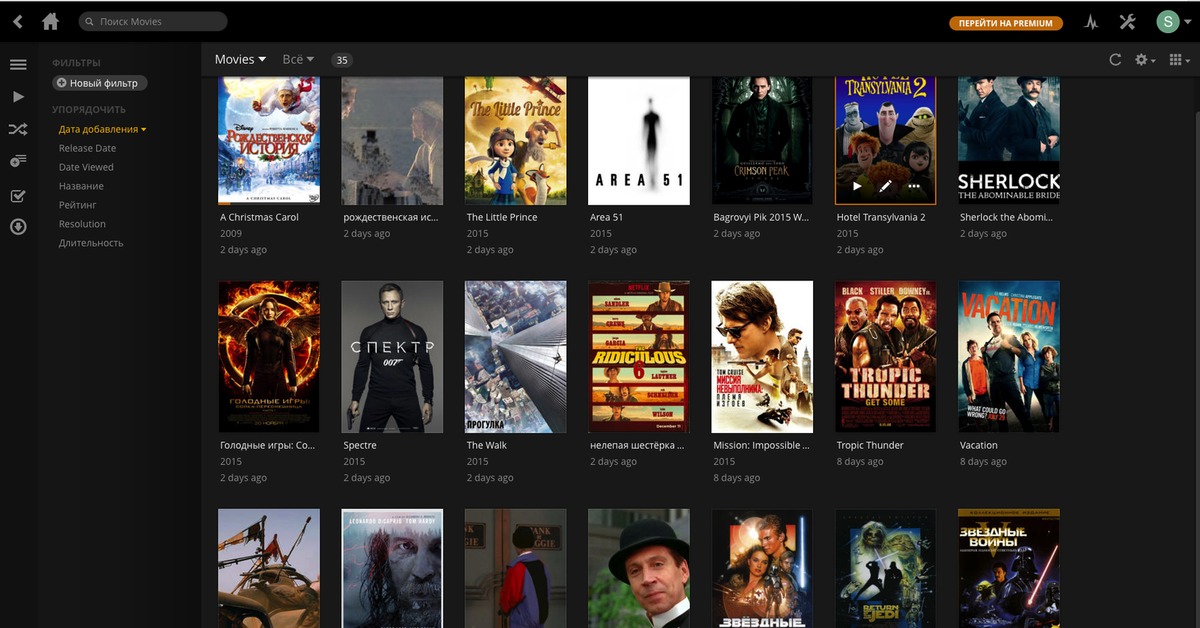This screenshot has width=1200, height=628.
Task: Click the add to playlist sidebar icon
Action: point(18,161)
